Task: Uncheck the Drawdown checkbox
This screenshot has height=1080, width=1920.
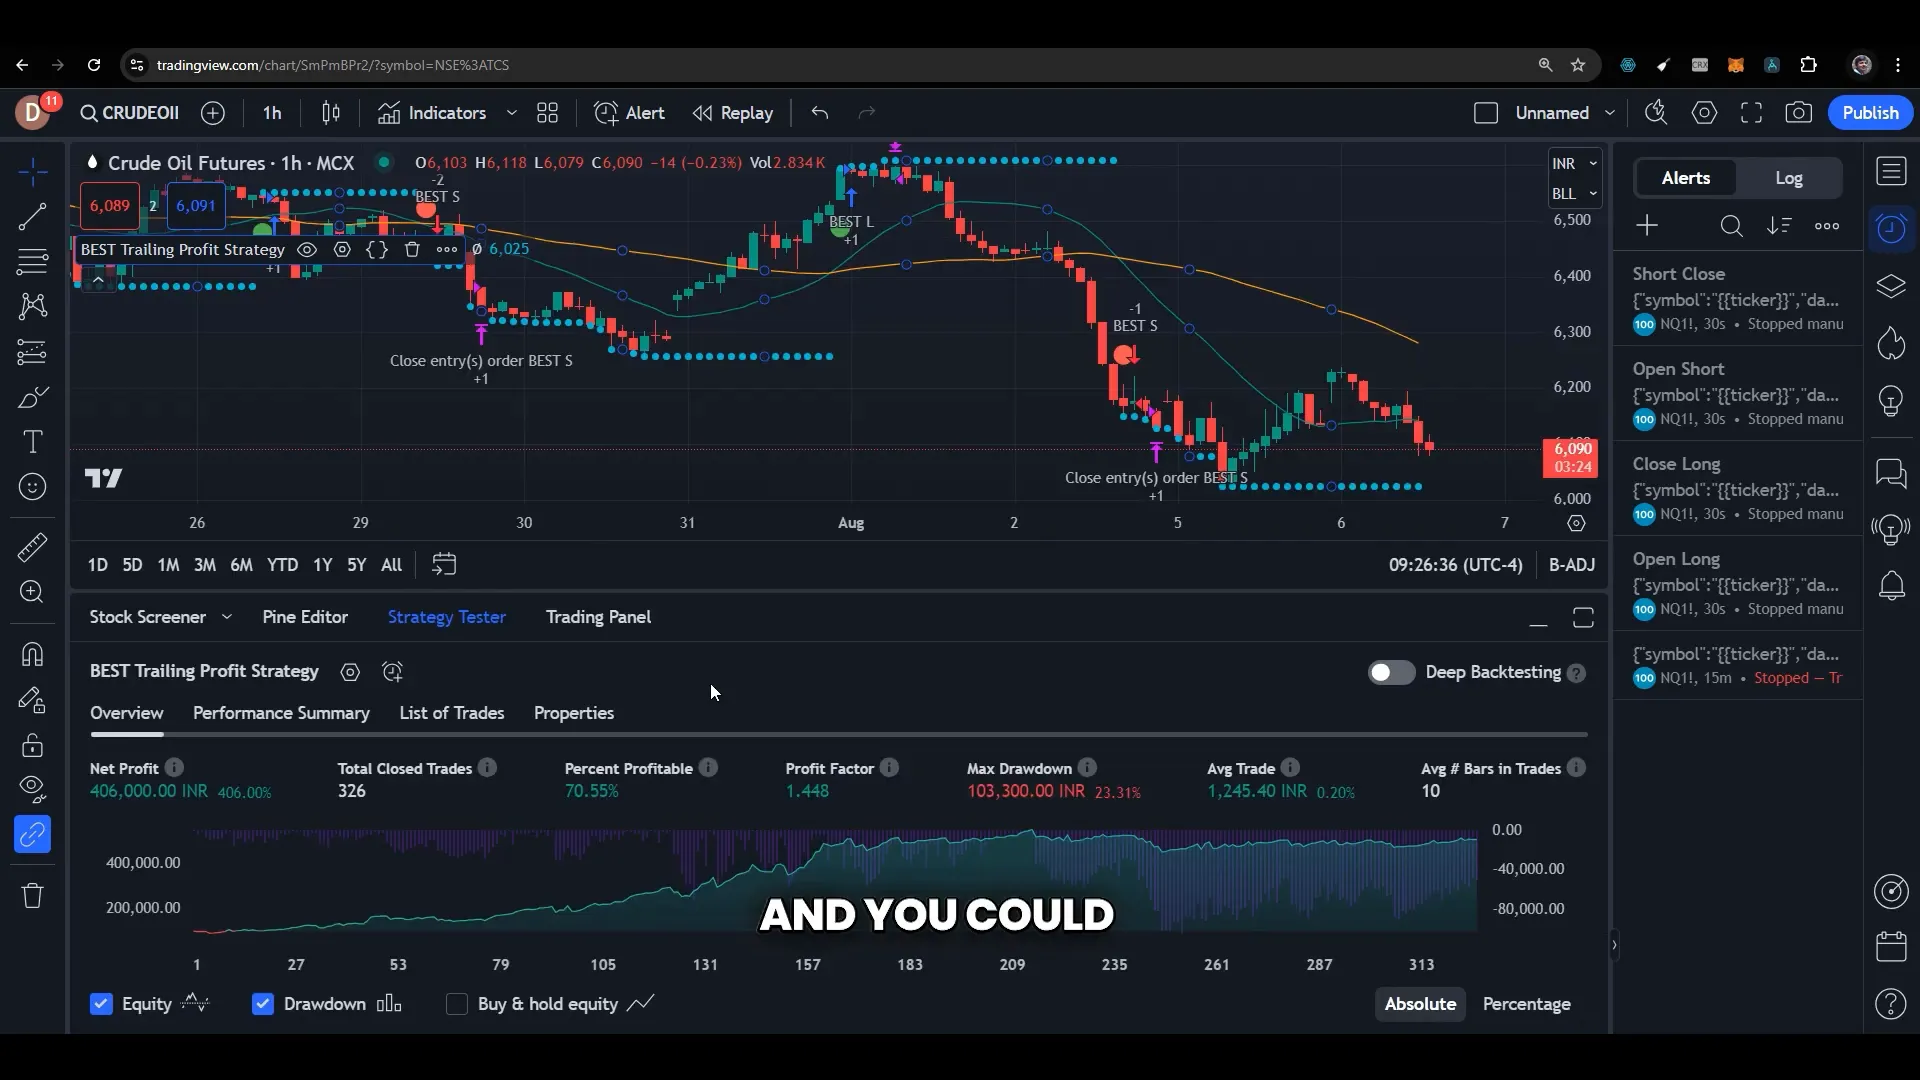Action: pos(263,1004)
